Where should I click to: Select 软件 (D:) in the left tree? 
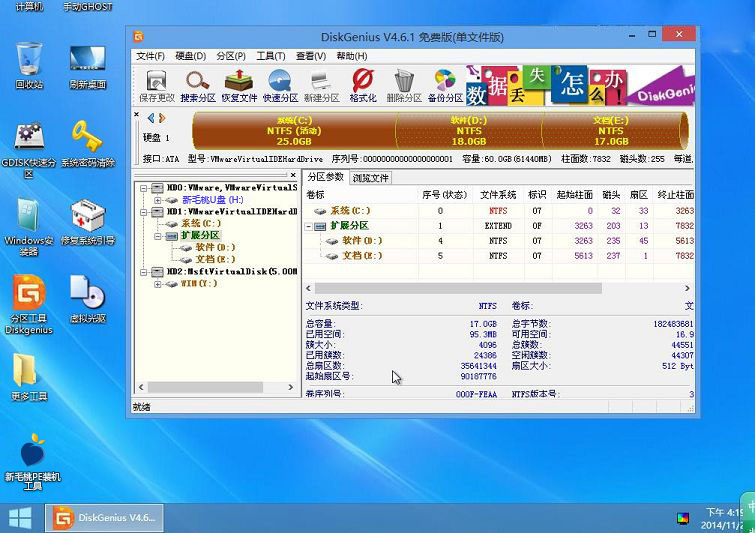point(215,247)
